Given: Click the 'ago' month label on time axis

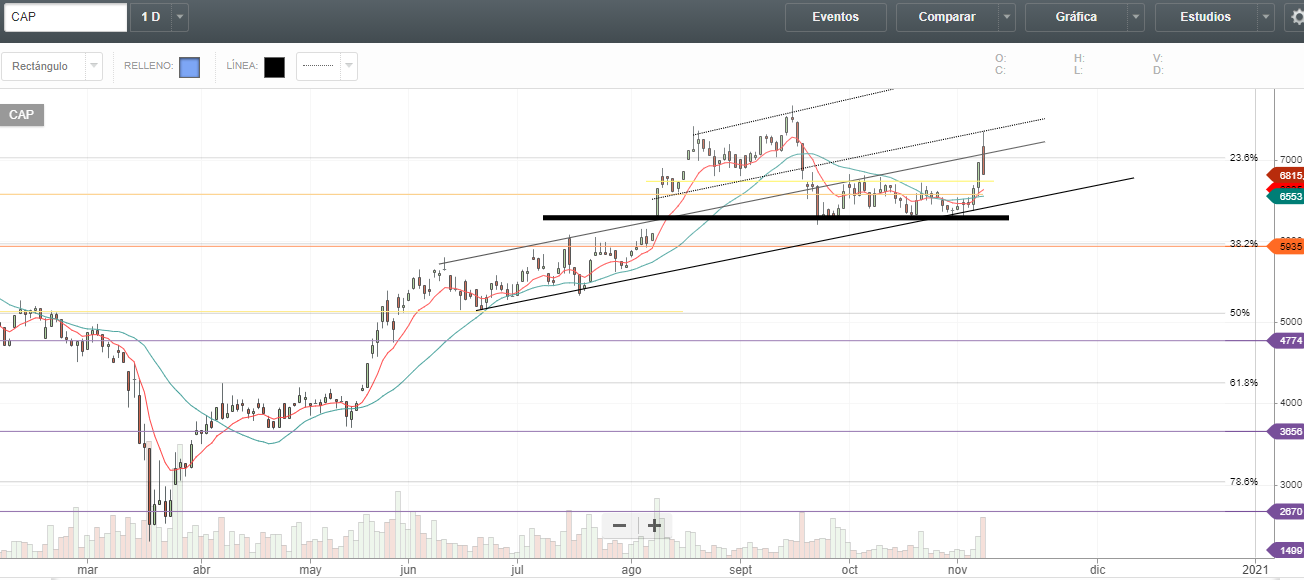Looking at the screenshot, I should 630,569.
